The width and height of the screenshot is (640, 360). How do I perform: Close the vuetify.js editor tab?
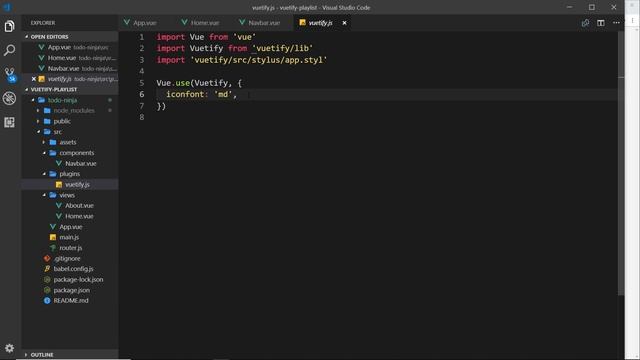tap(344, 23)
